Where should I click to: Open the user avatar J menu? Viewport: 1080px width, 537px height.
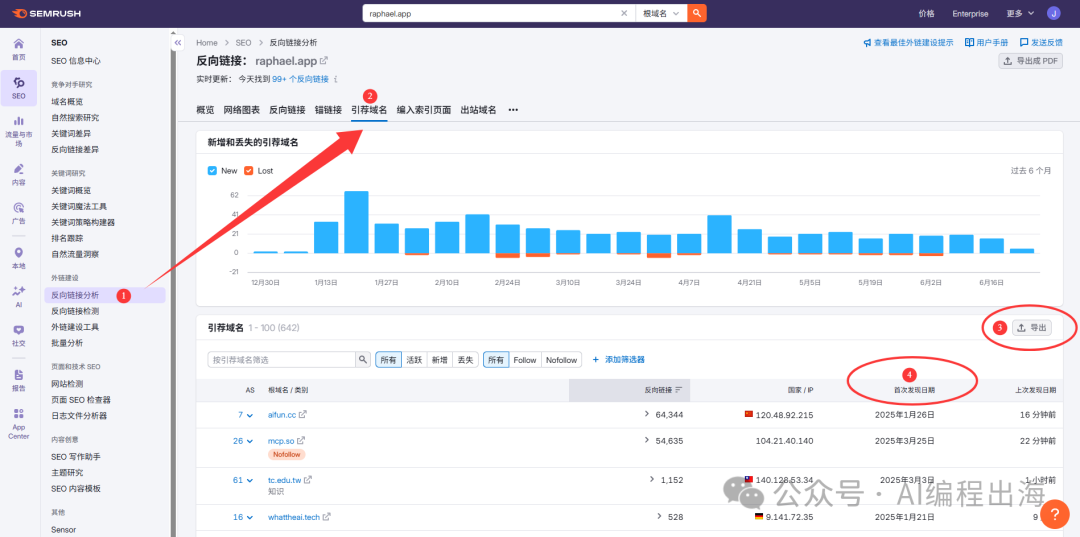point(1053,13)
